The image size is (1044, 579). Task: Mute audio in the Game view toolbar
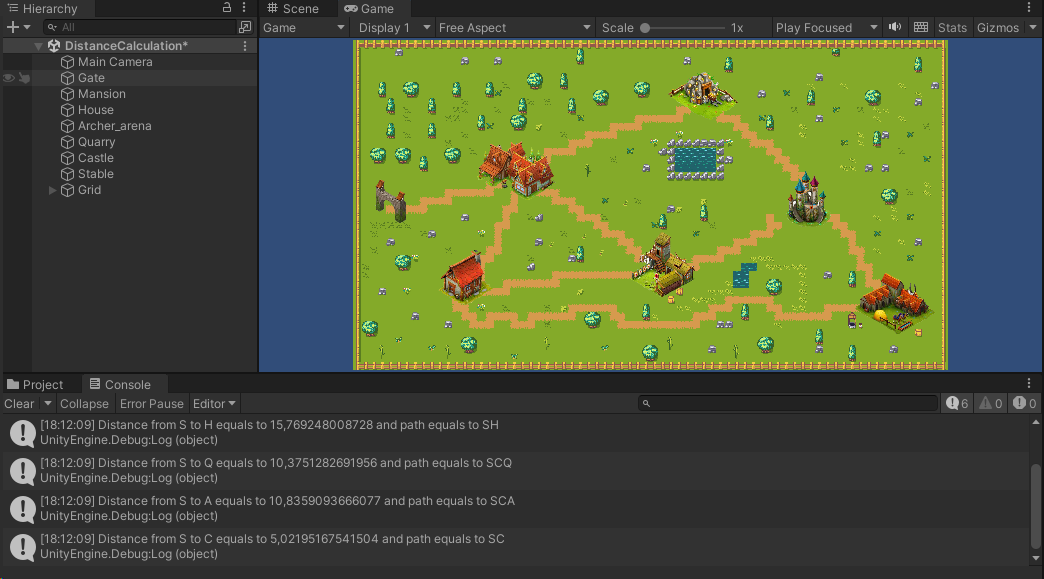pyautogui.click(x=895, y=27)
